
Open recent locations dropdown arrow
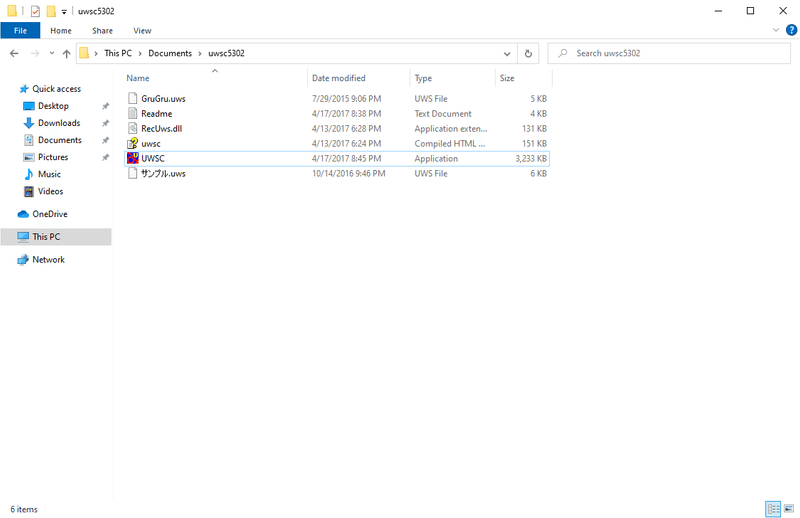click(52, 53)
